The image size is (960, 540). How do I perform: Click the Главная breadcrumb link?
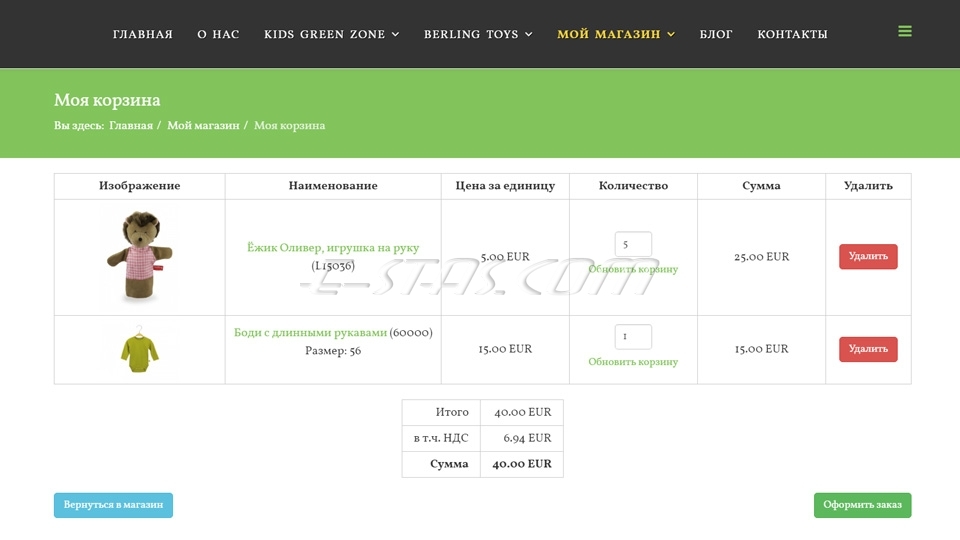131,126
